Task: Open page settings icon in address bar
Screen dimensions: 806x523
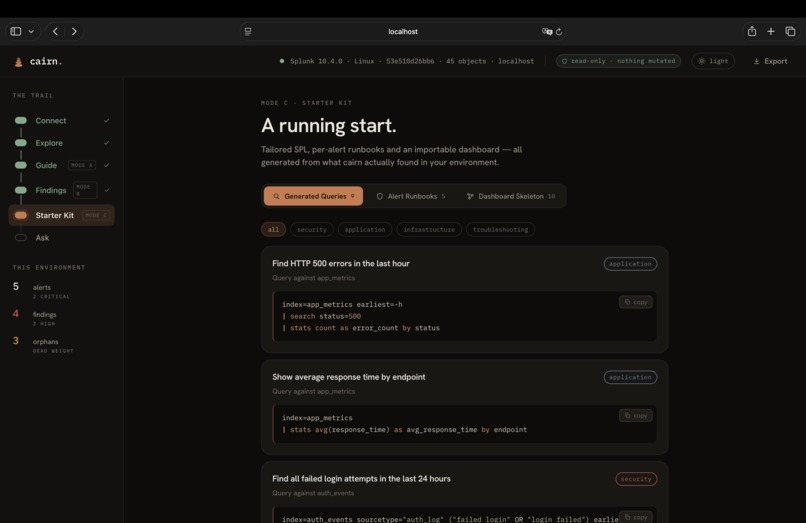Action: (248, 31)
